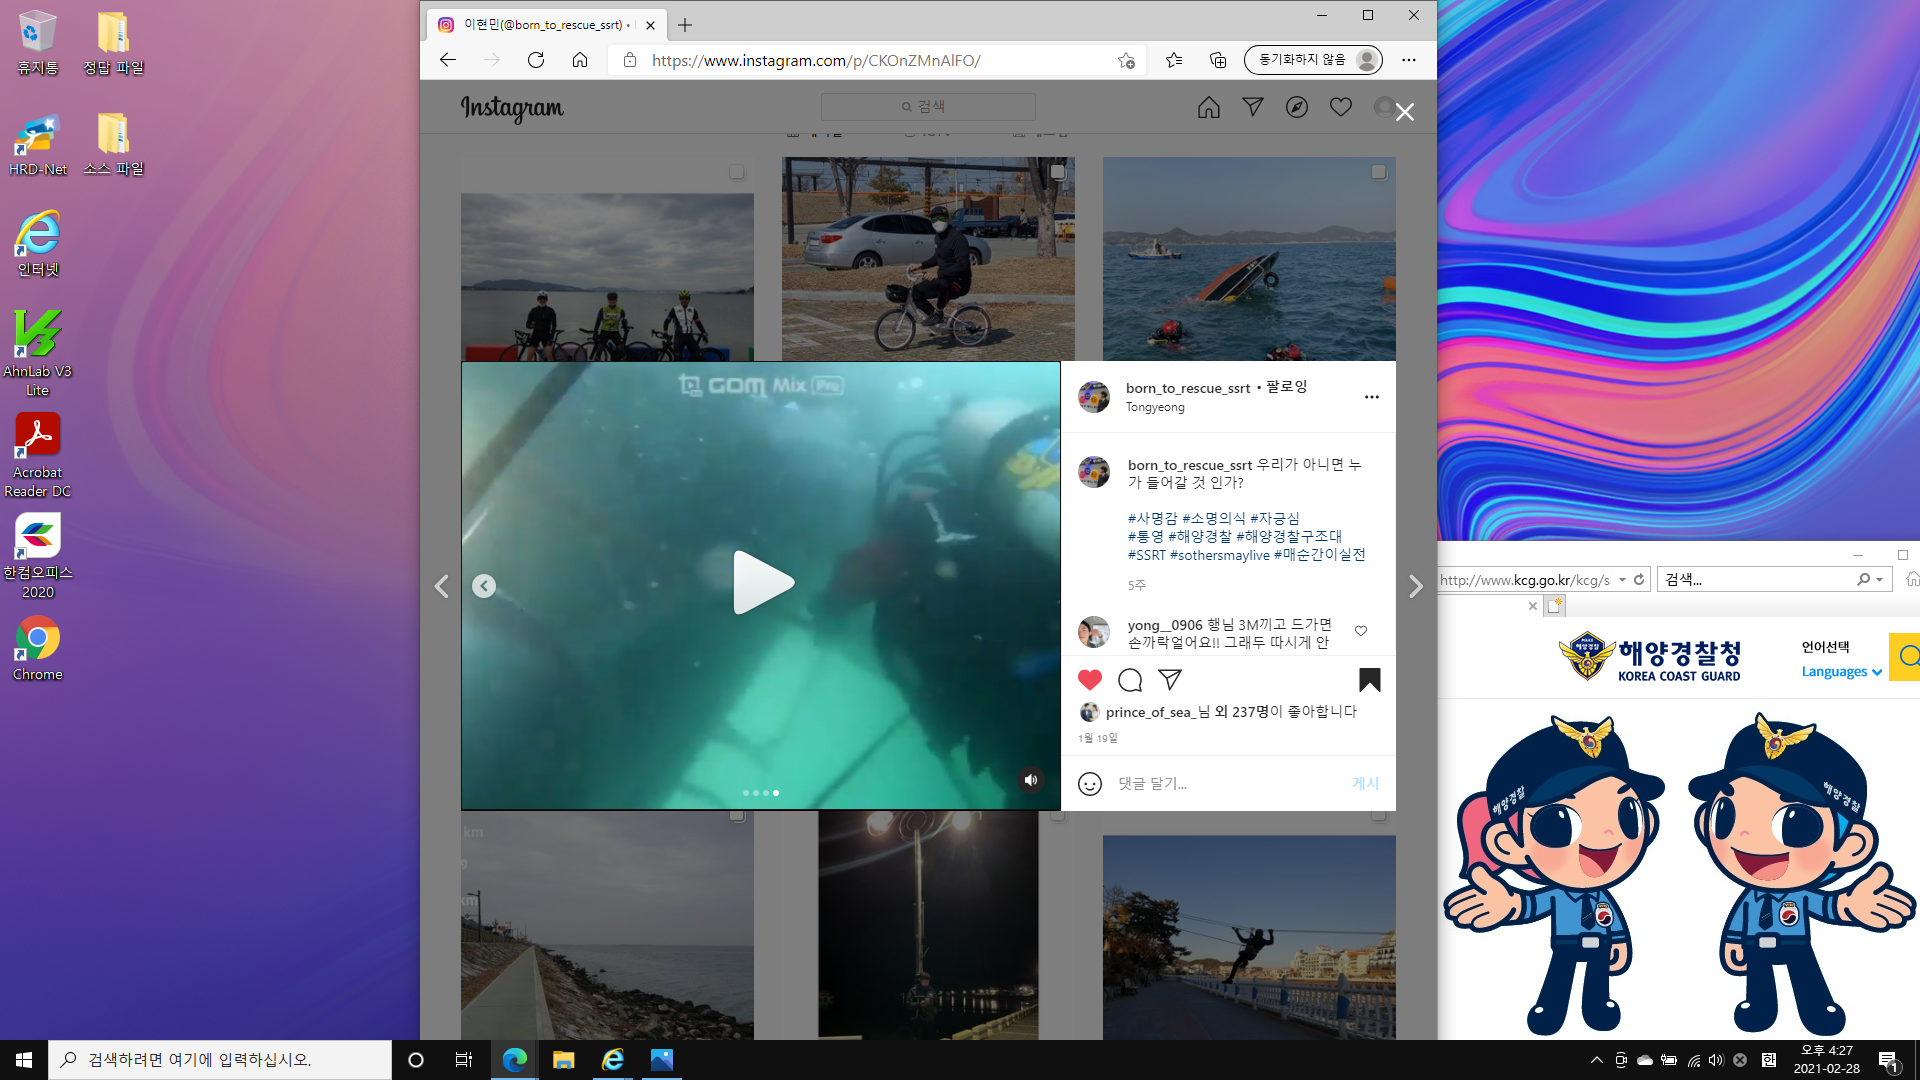Open the emoji picker in comment box

1090,783
